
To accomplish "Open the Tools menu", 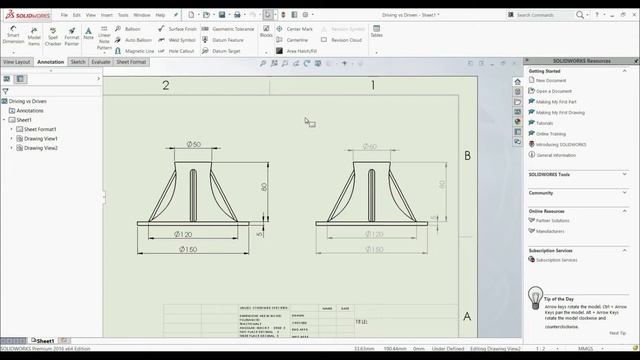I will (x=123, y=15).
